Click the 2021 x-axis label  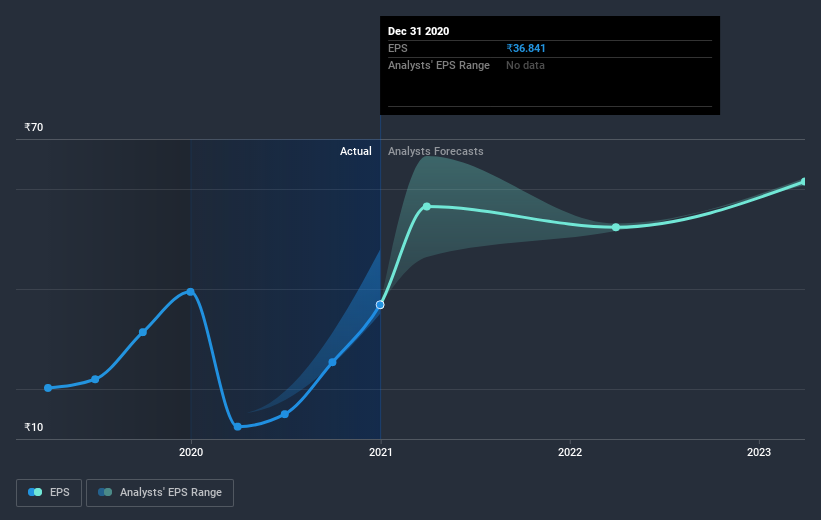click(381, 452)
